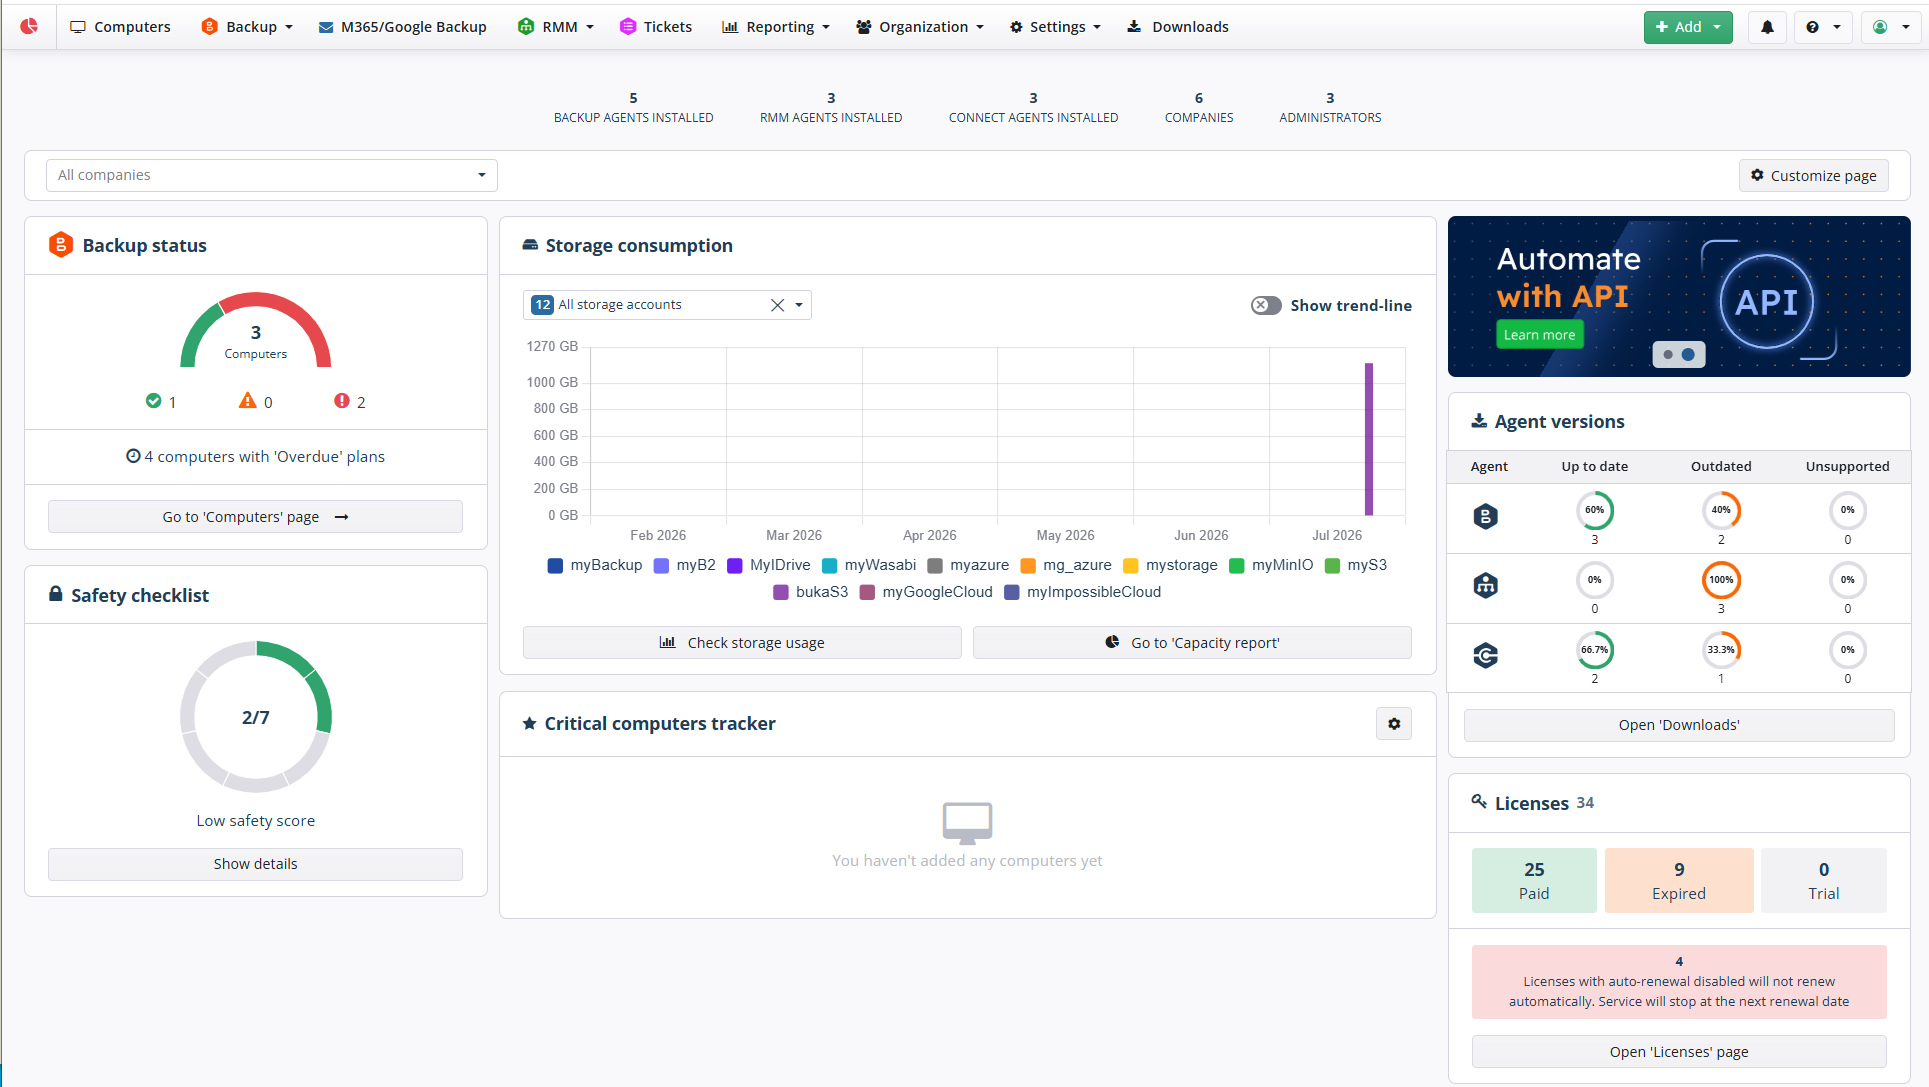Open Critical computers tracker gear settings
Viewport: 1929px width, 1087px height.
(1394, 723)
